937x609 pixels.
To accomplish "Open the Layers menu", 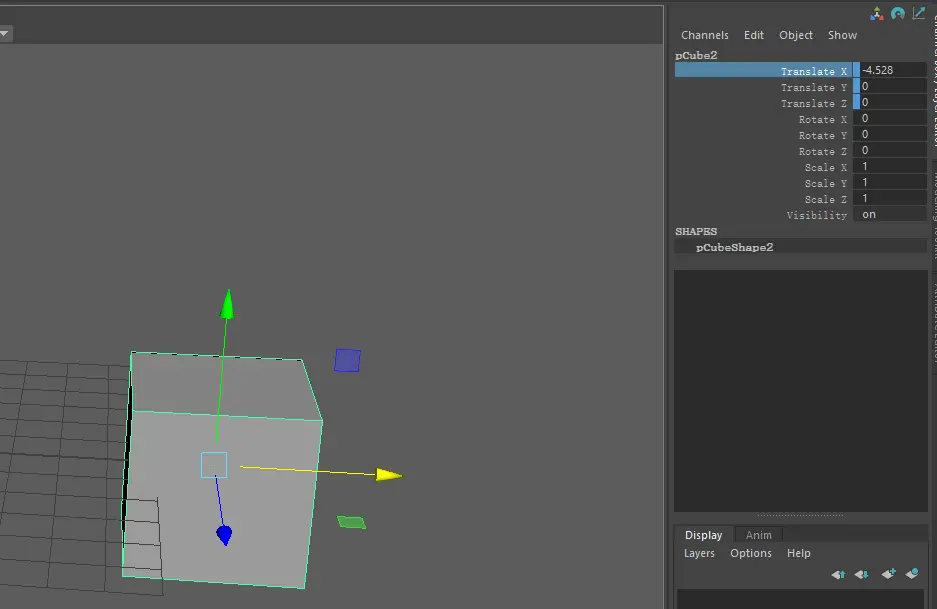I will coord(699,553).
